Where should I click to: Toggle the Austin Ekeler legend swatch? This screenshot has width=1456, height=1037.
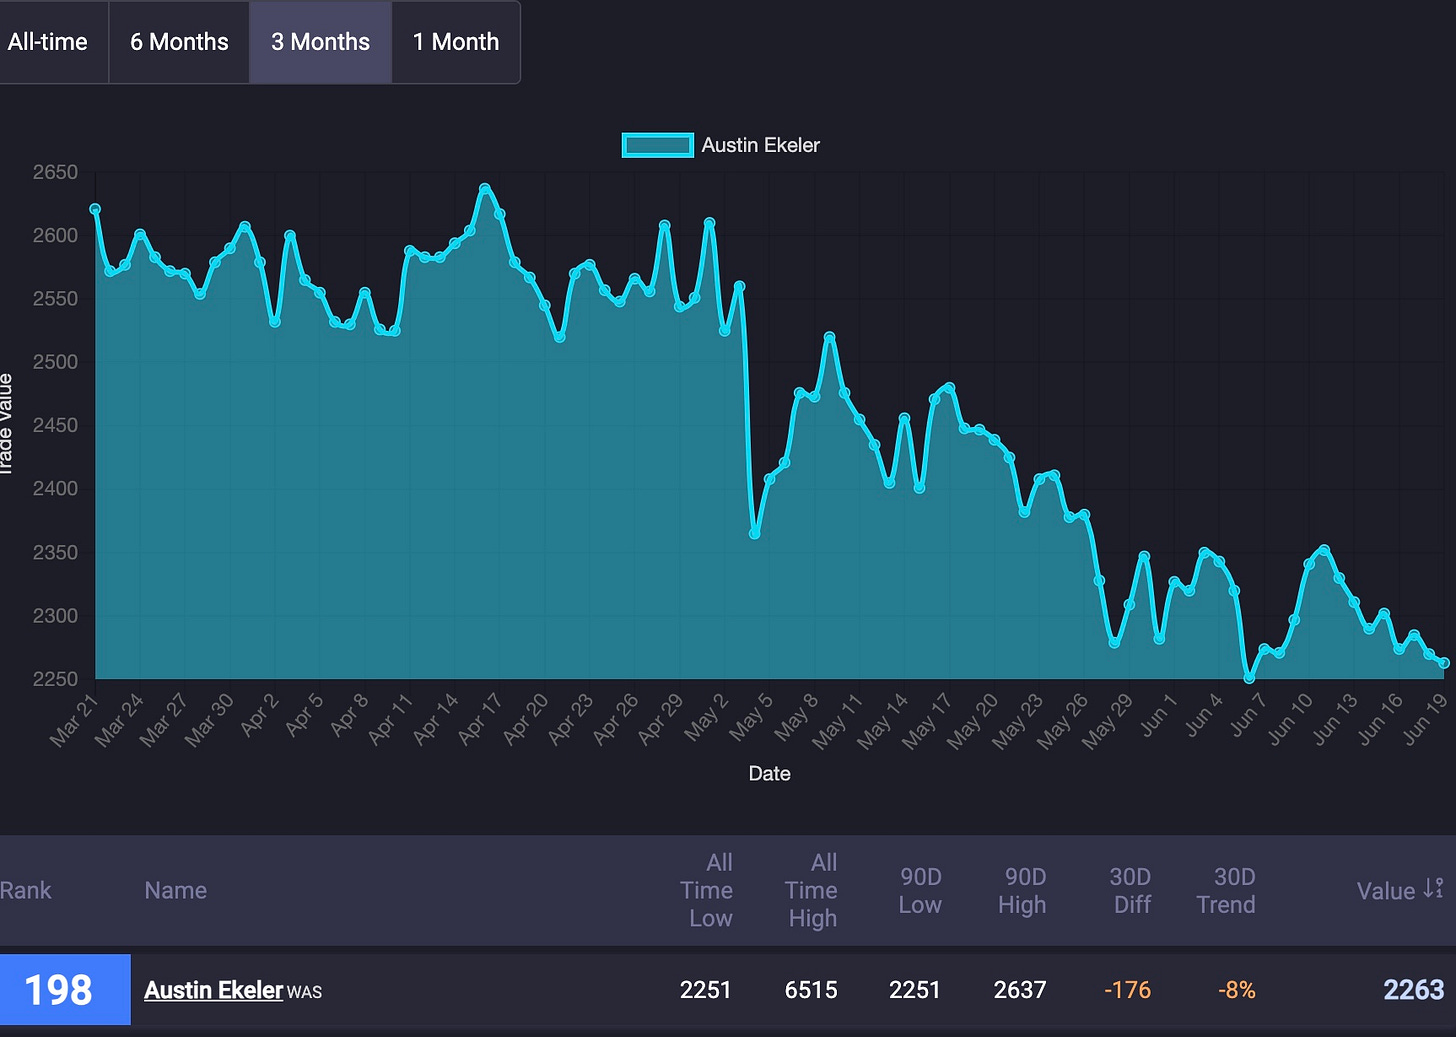657,145
